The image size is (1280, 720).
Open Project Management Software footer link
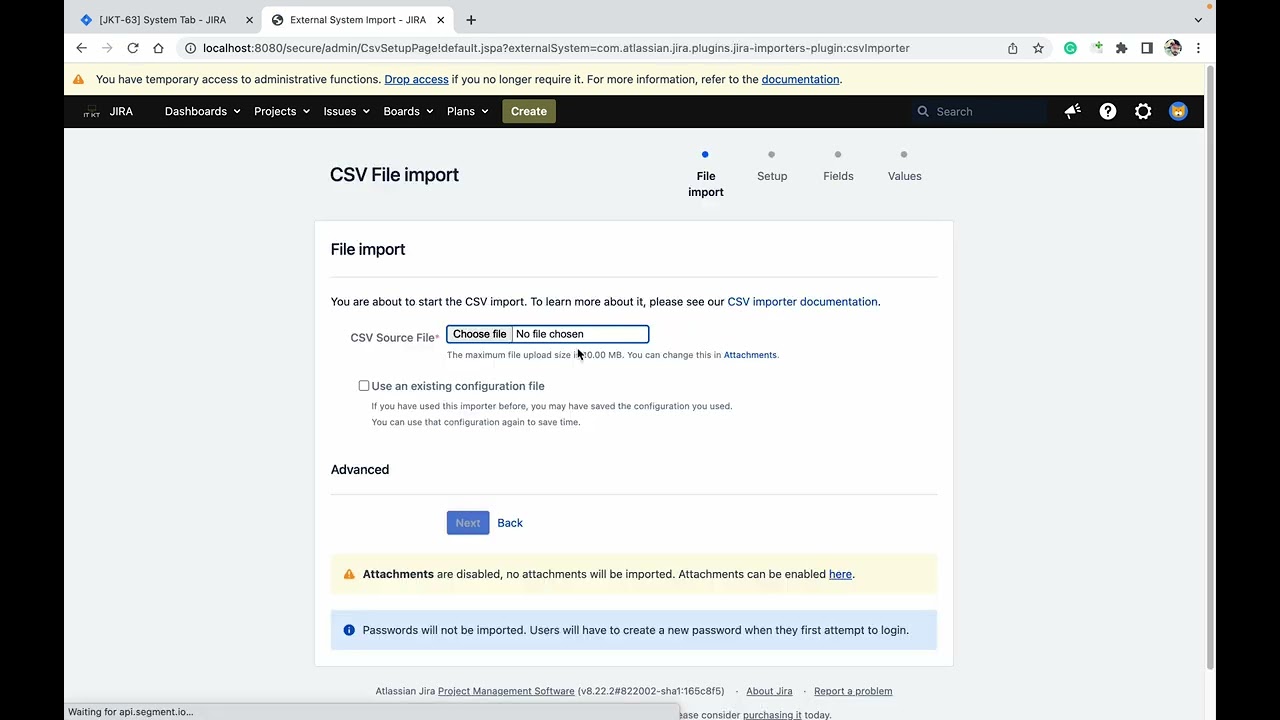(x=506, y=691)
